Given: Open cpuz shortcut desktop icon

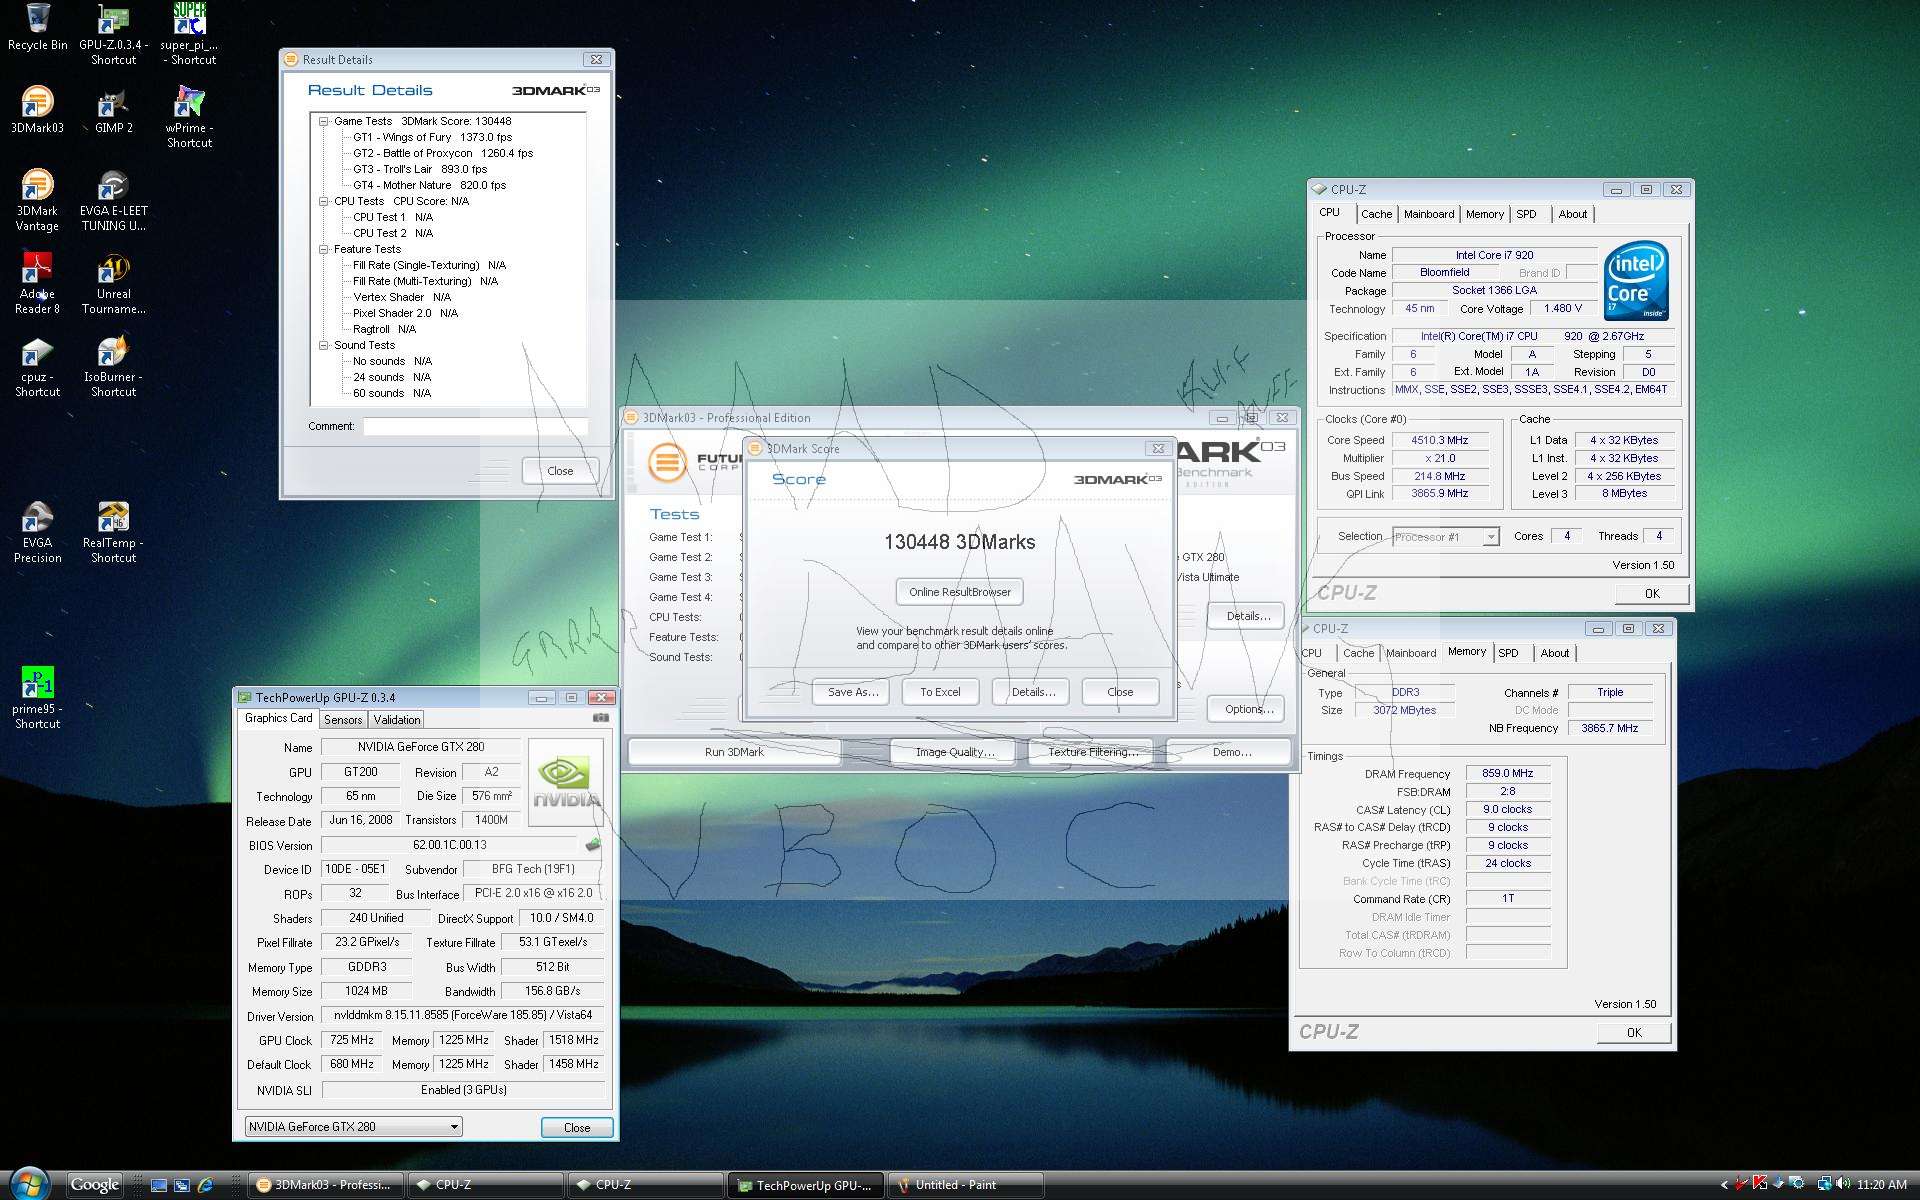Looking at the screenshot, I should [x=38, y=366].
